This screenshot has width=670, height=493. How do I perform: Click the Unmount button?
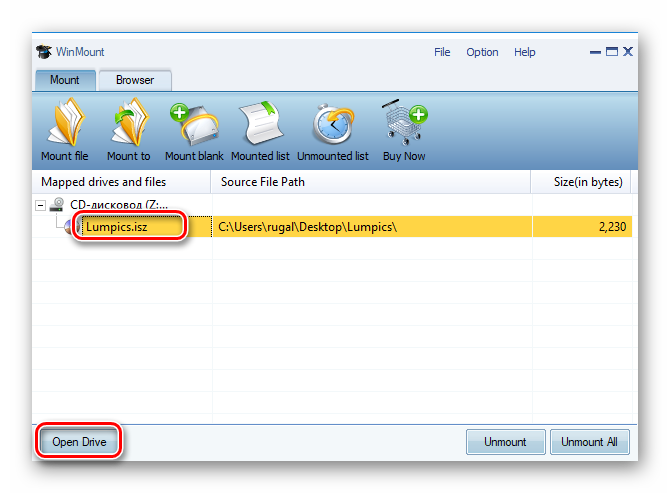pyautogui.click(x=505, y=442)
